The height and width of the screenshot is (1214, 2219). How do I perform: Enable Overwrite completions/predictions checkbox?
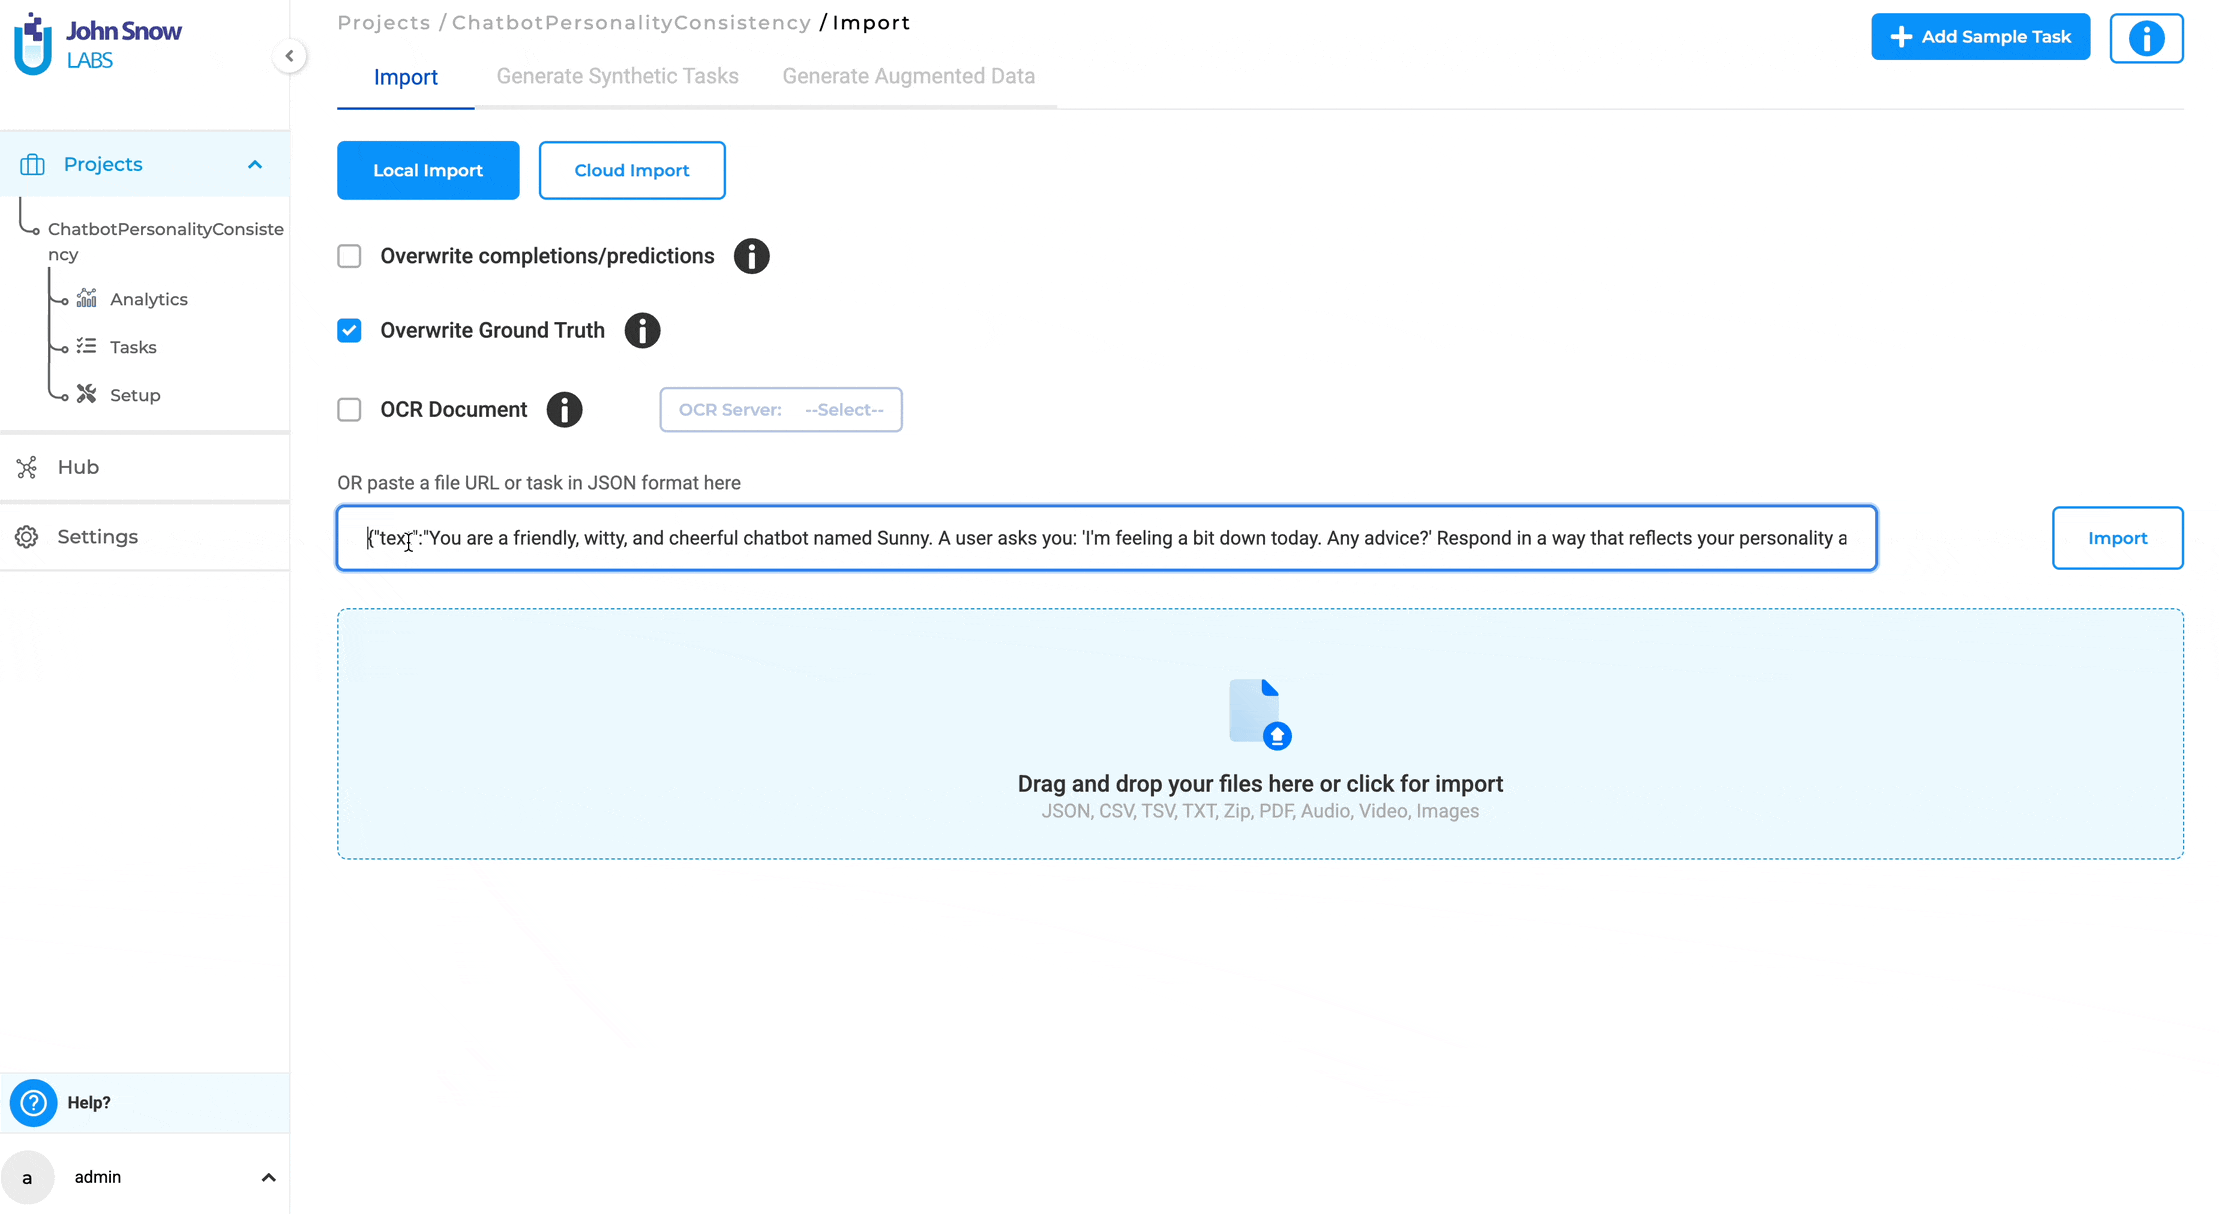[x=349, y=256]
